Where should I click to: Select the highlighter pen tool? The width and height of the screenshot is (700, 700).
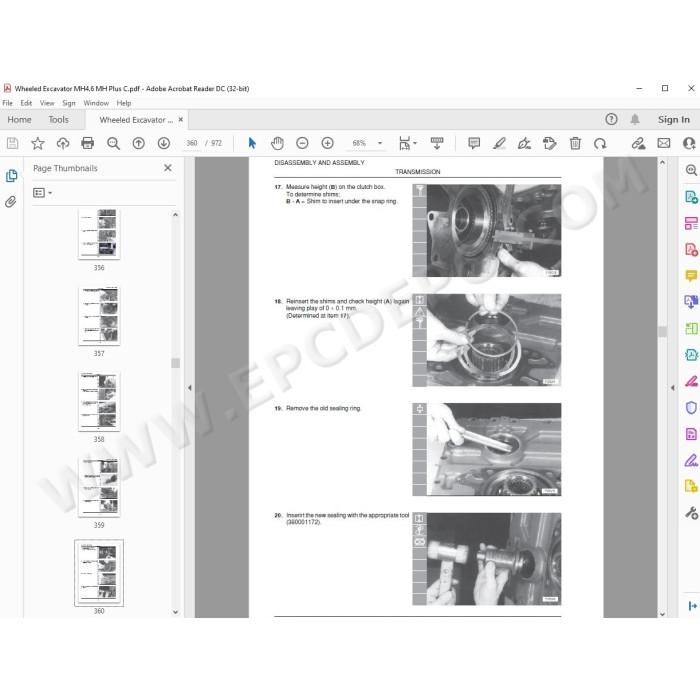pos(499,143)
